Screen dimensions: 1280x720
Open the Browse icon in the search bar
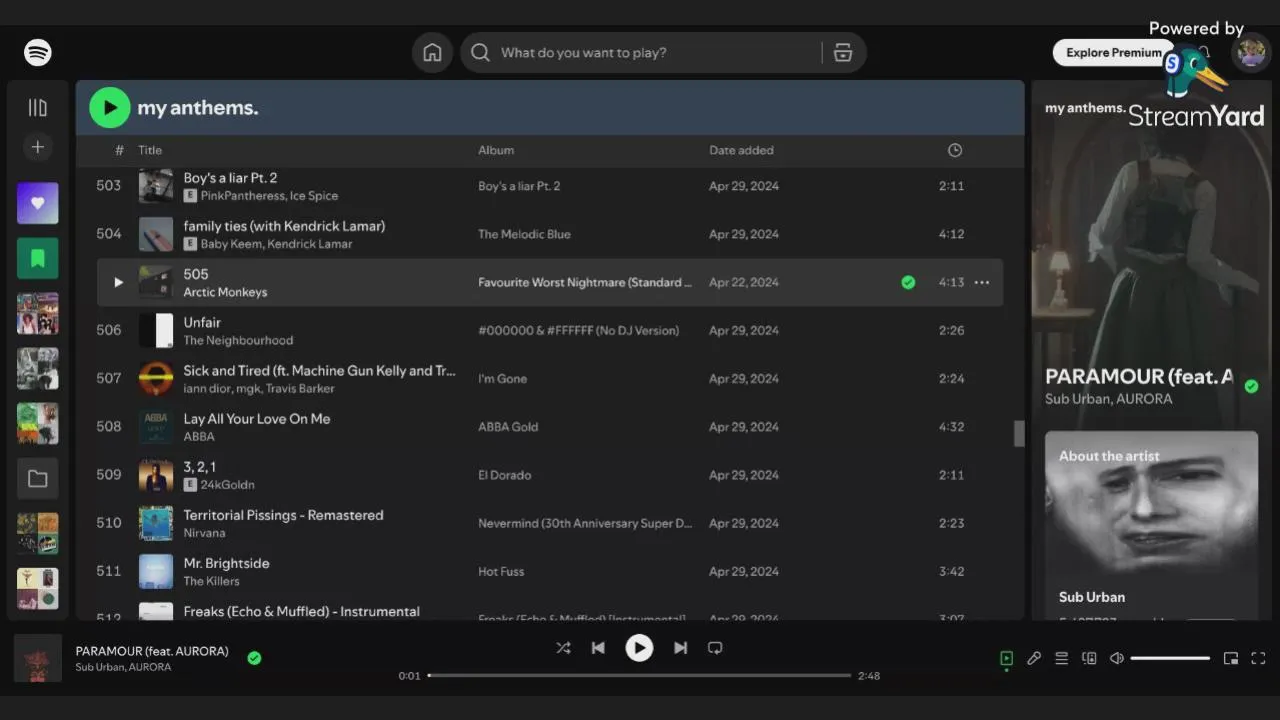coord(843,53)
